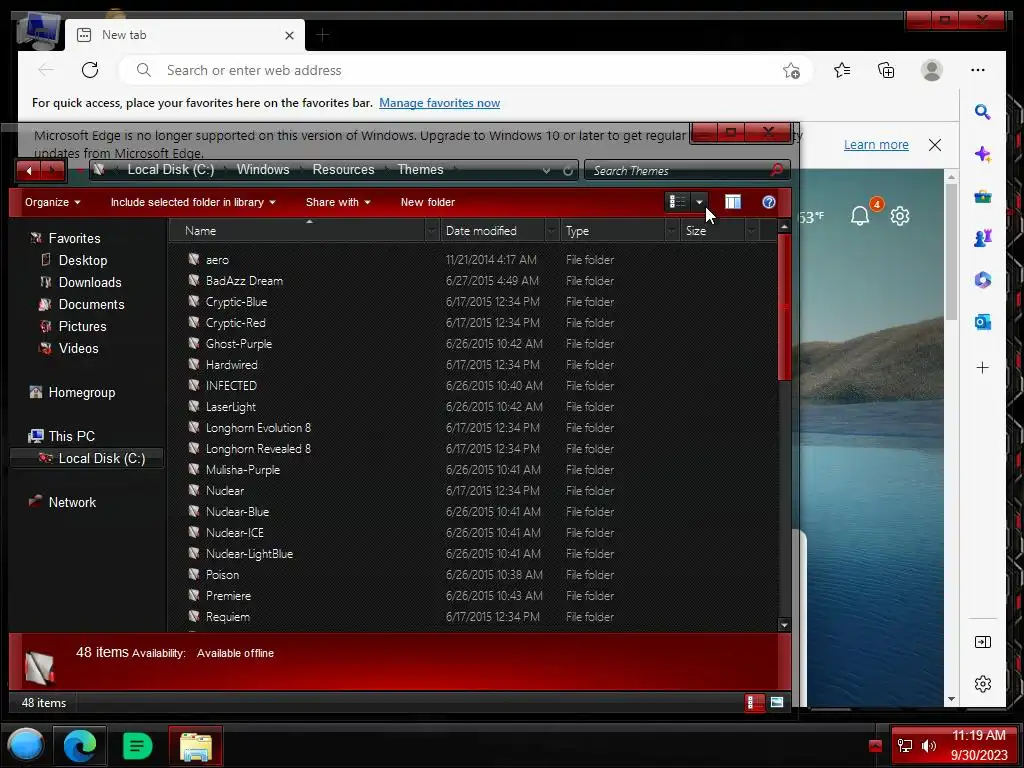
Task: Open page settings gear on new tab page
Action: (x=900, y=216)
